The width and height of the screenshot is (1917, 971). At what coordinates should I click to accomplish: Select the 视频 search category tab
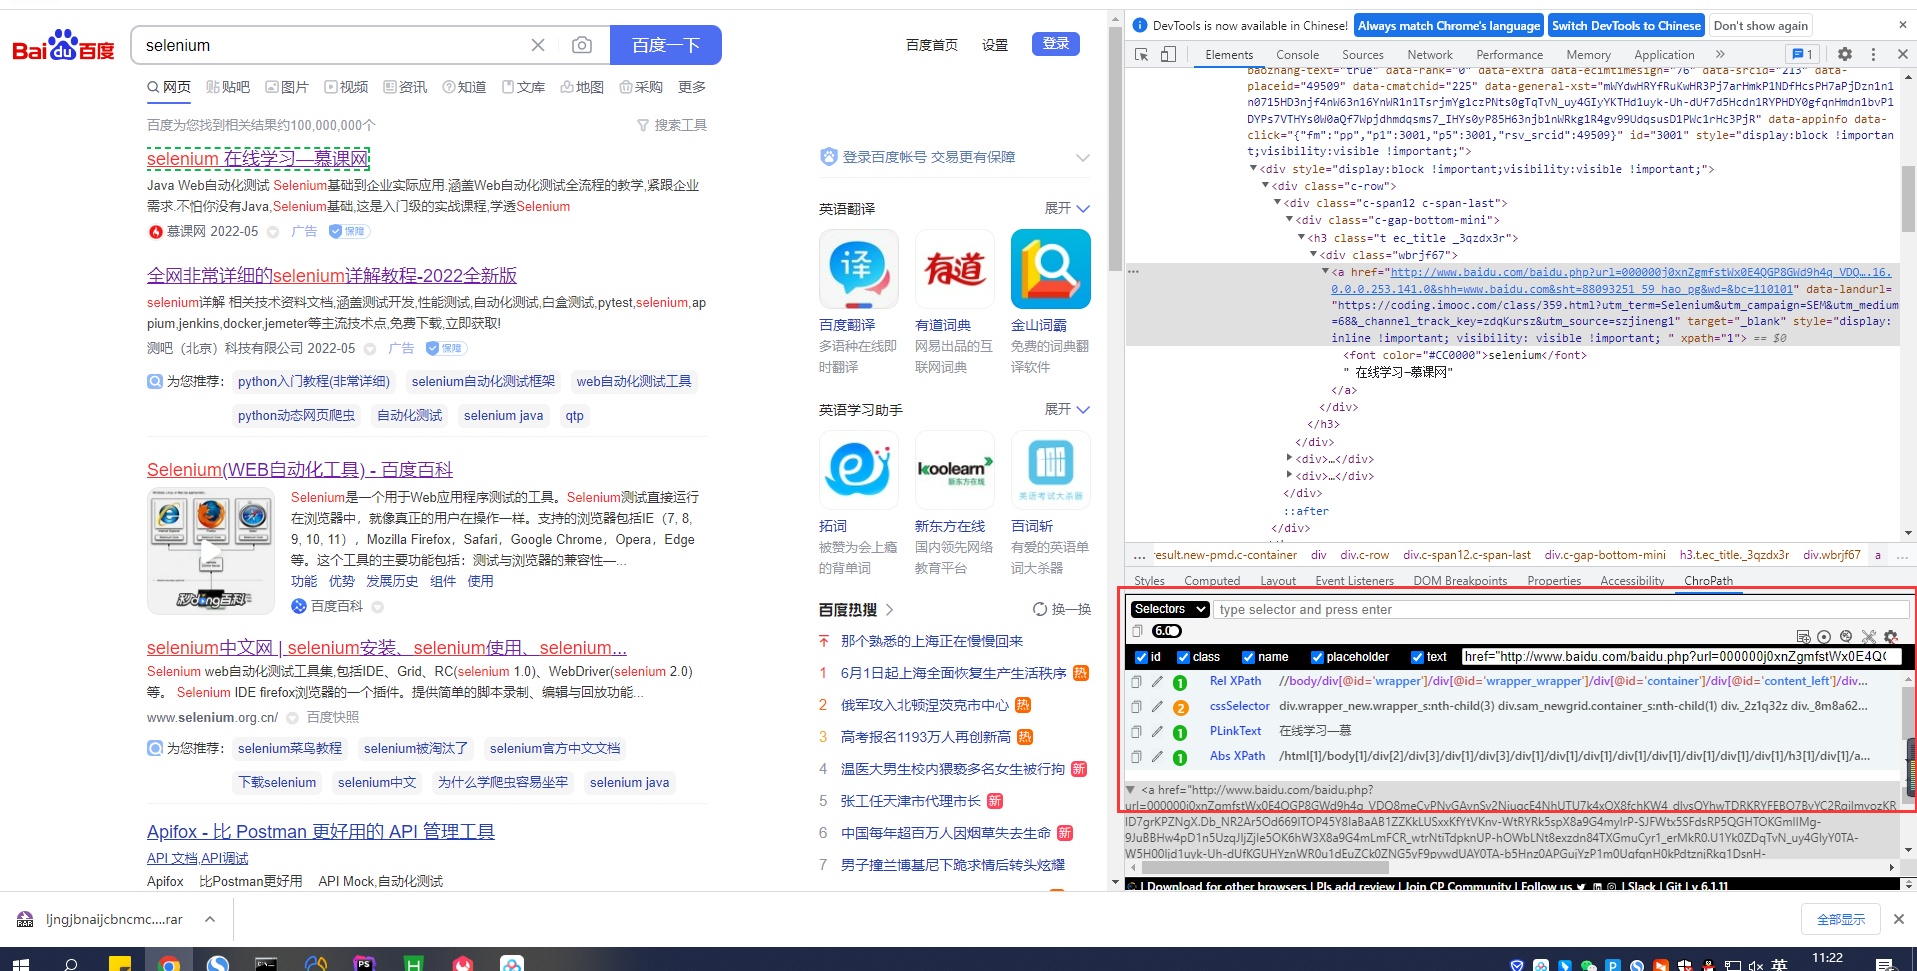tap(346, 87)
